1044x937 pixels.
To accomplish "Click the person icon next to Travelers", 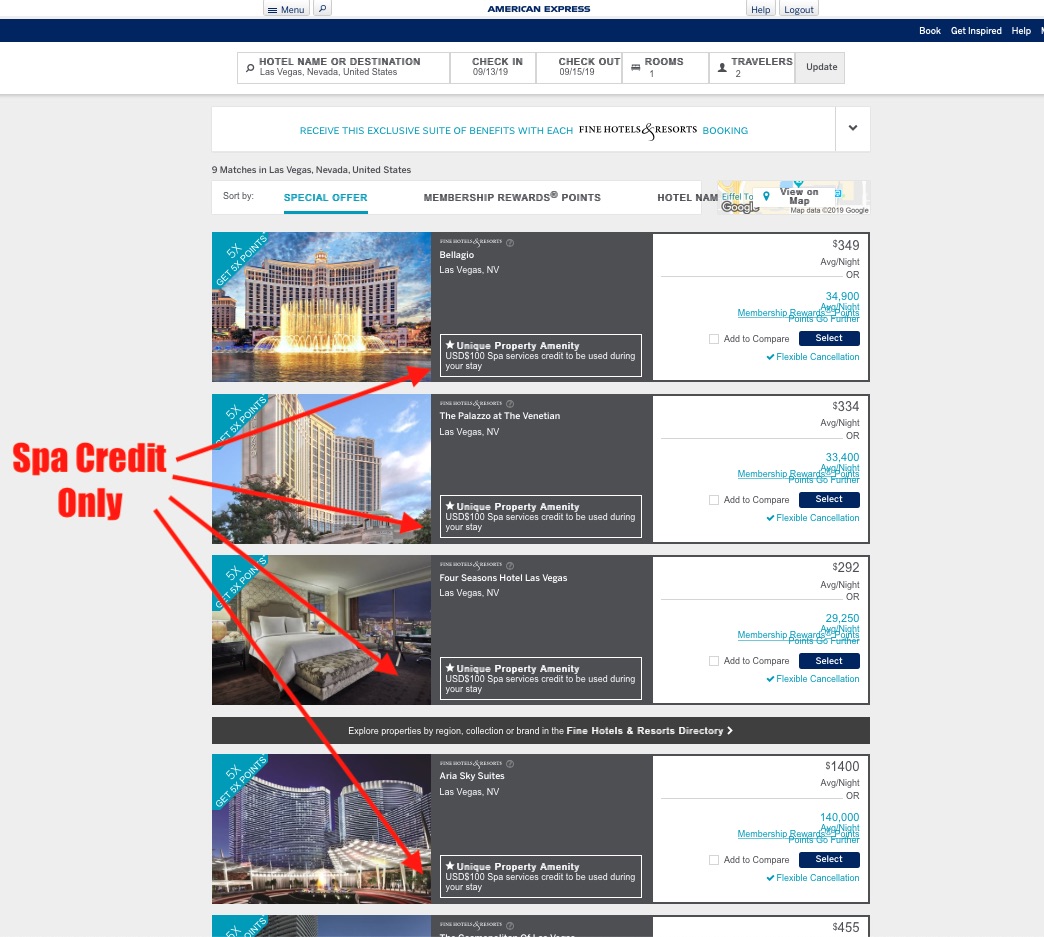I will 722,67.
